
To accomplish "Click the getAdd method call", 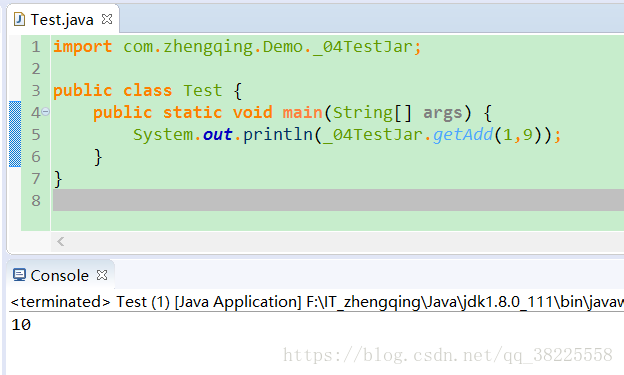I will pos(463,135).
